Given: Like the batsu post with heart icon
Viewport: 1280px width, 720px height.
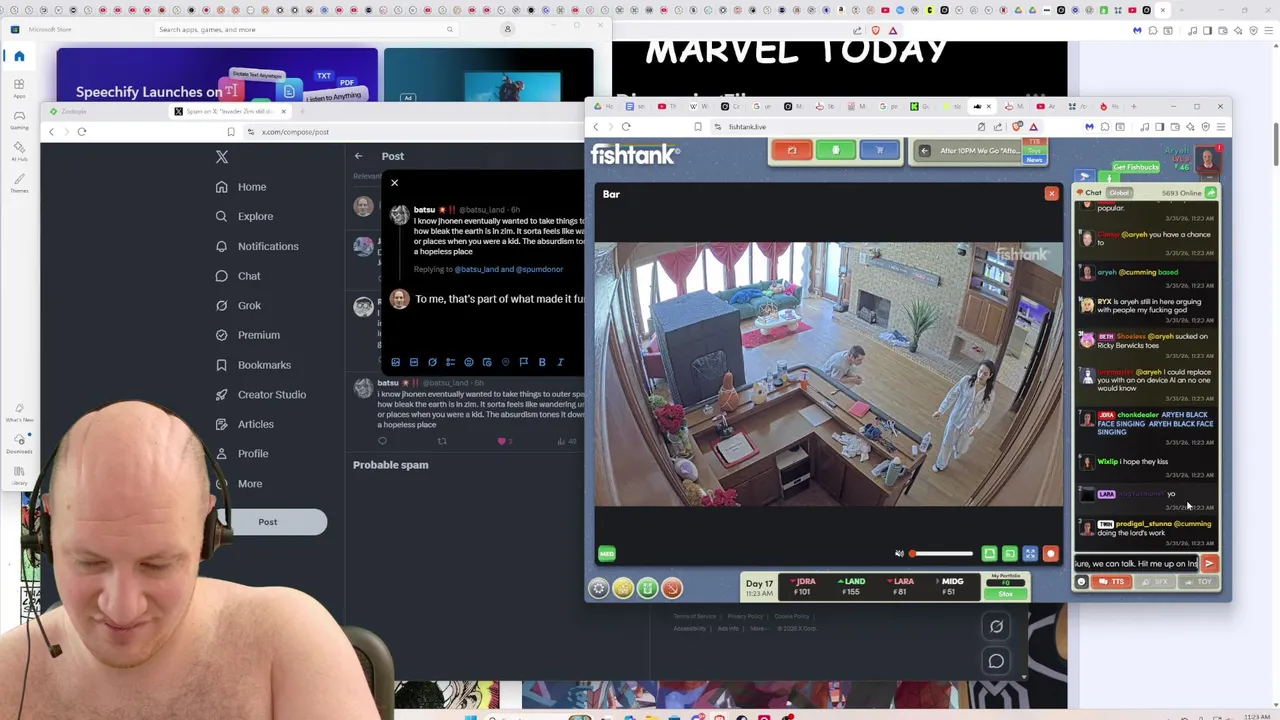Looking at the screenshot, I should [x=502, y=441].
